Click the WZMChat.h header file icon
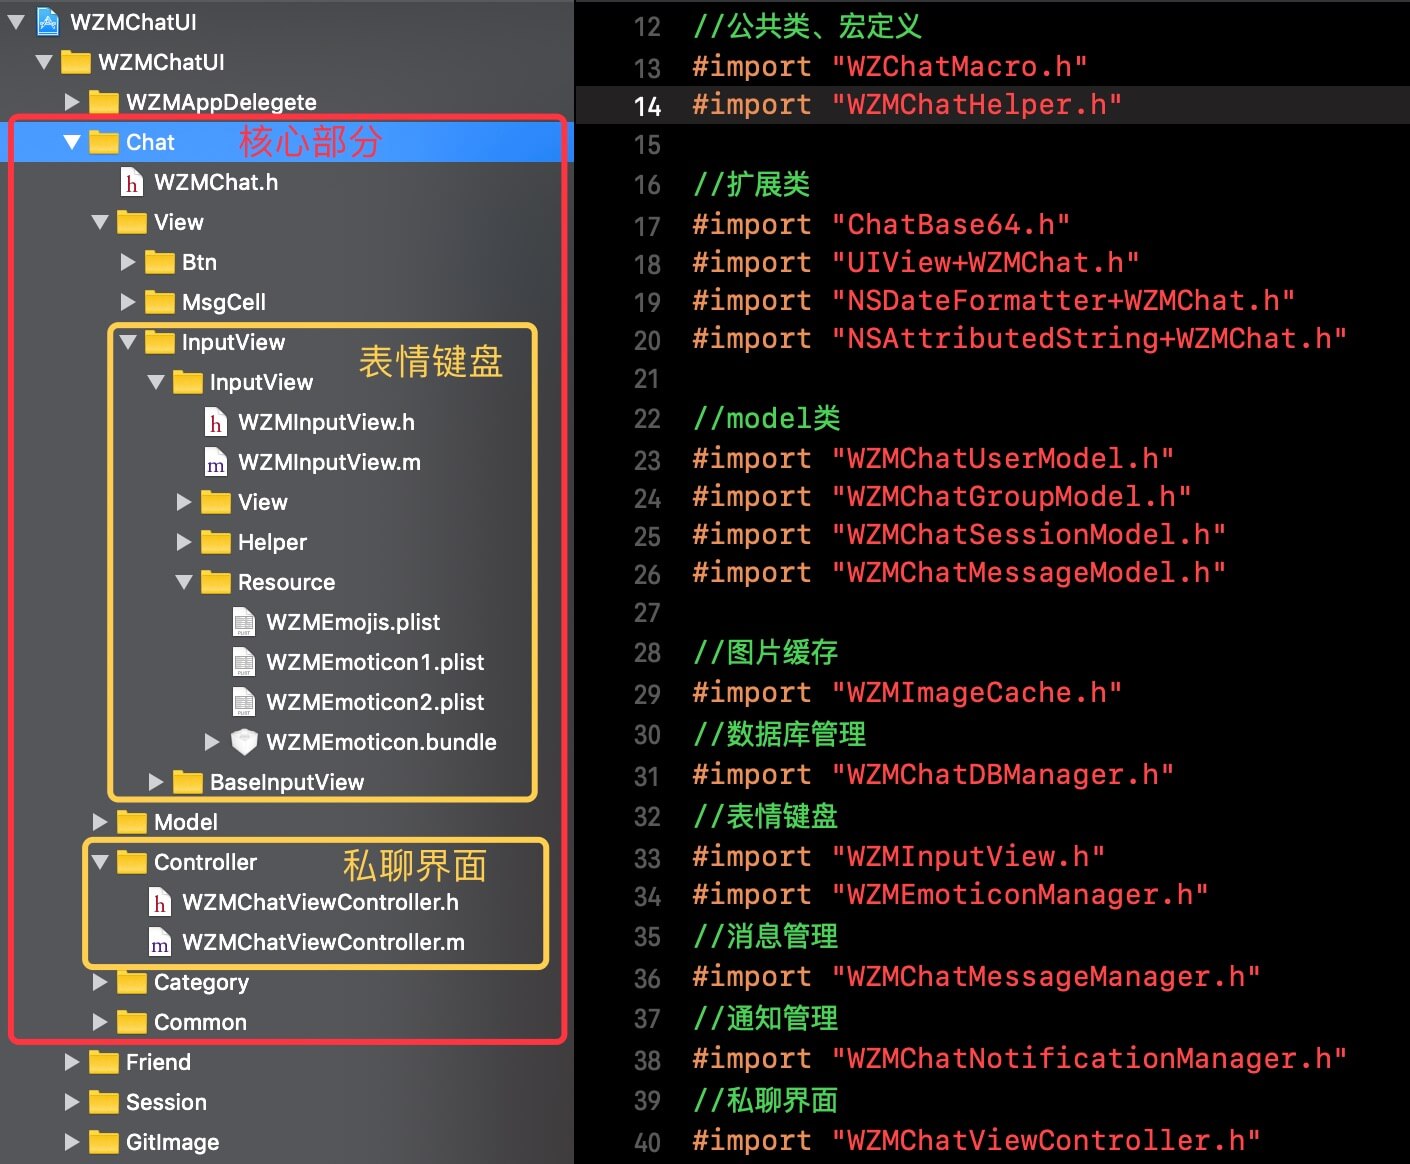Screen dimensions: 1410x1164 (132, 182)
